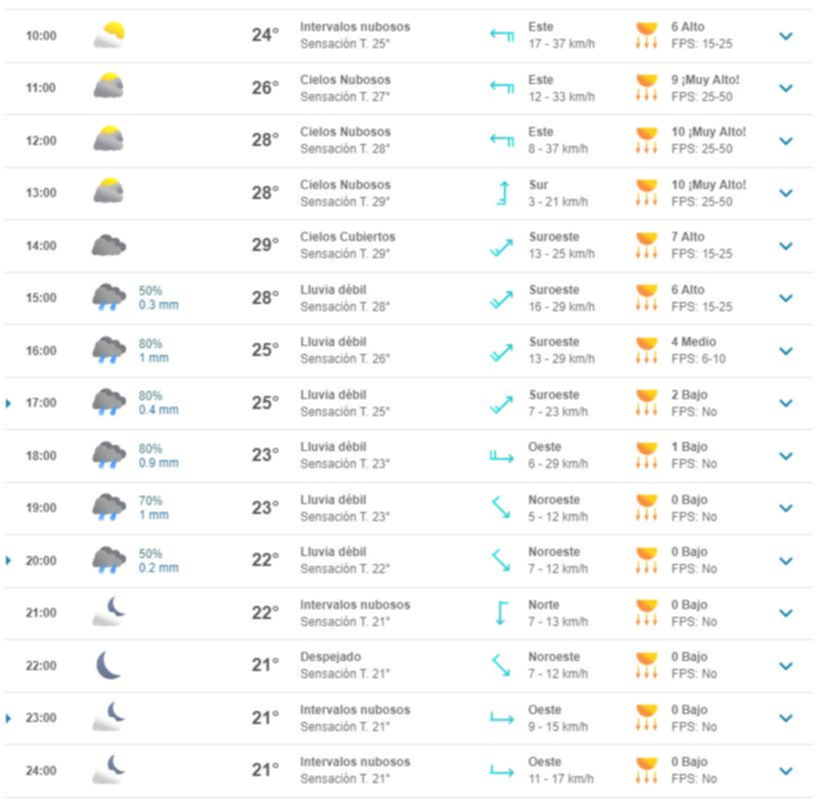Screen dimensions: 822x809
Task: Expand the 24:00 hourly forecast chevron
Action: tap(786, 770)
